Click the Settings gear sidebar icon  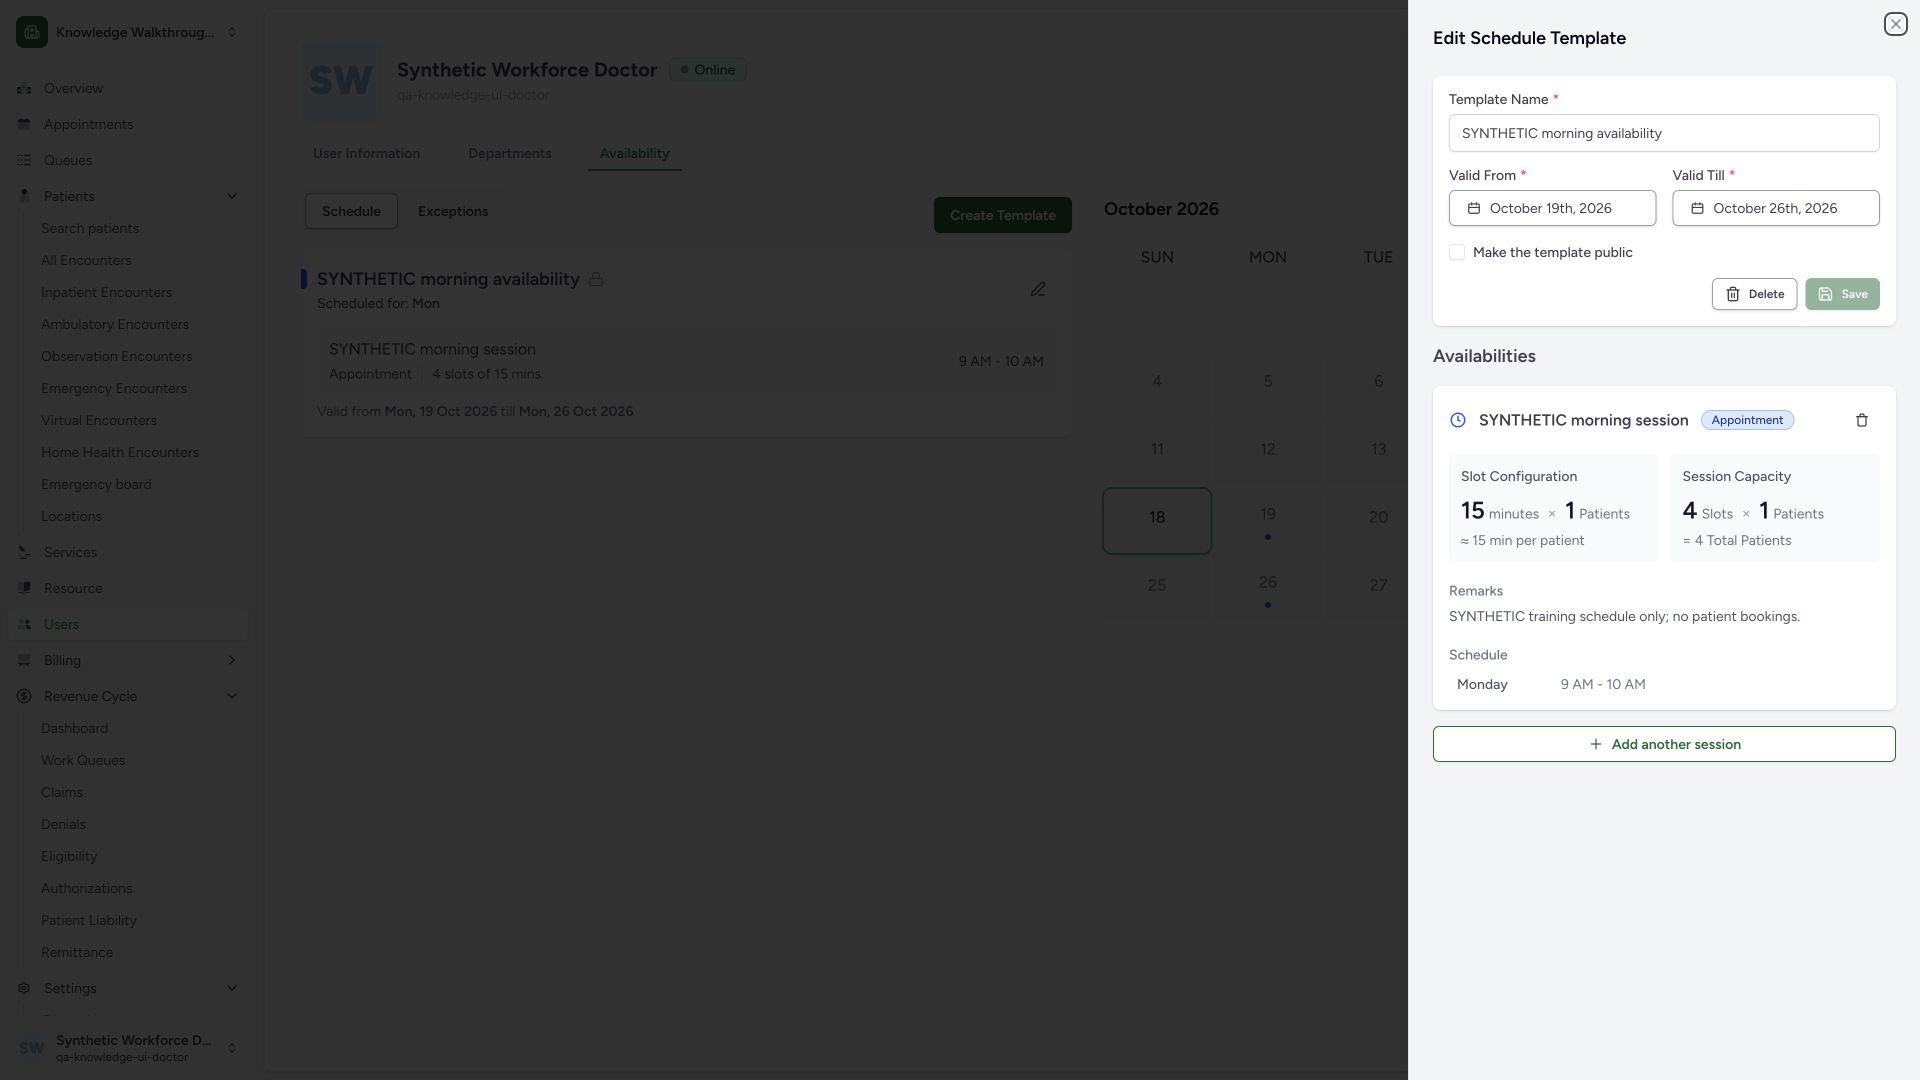pos(24,988)
